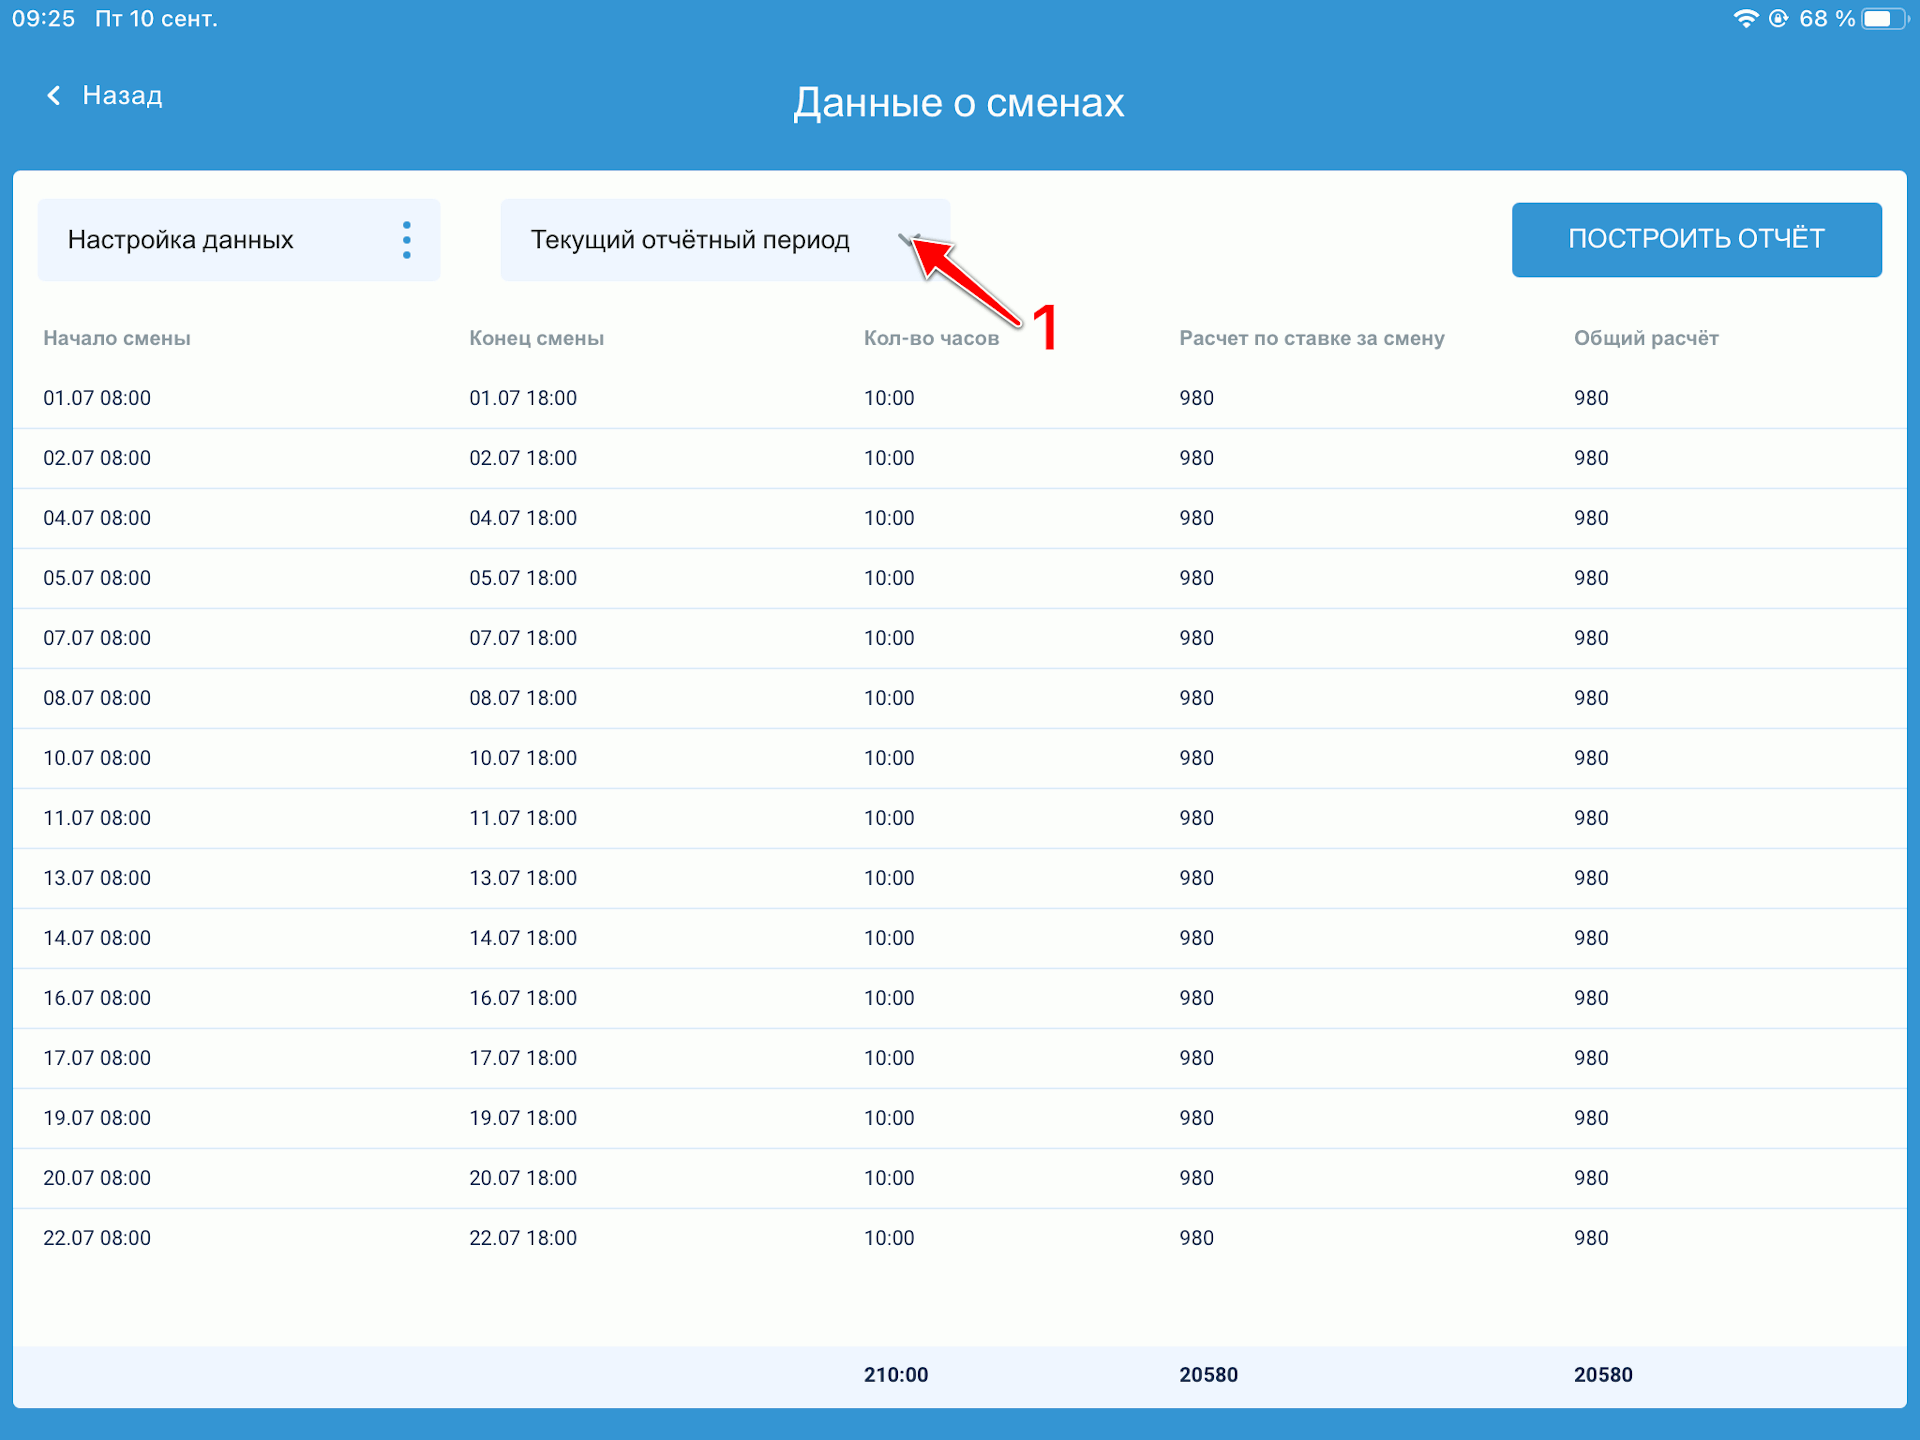
Task: Select the shift start 13.07 08:00
Action: (97, 878)
